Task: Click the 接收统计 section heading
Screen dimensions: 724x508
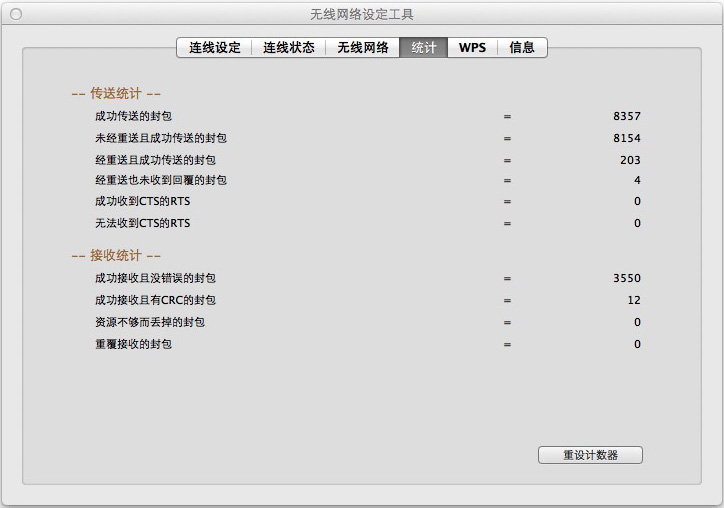Action: 116,255
